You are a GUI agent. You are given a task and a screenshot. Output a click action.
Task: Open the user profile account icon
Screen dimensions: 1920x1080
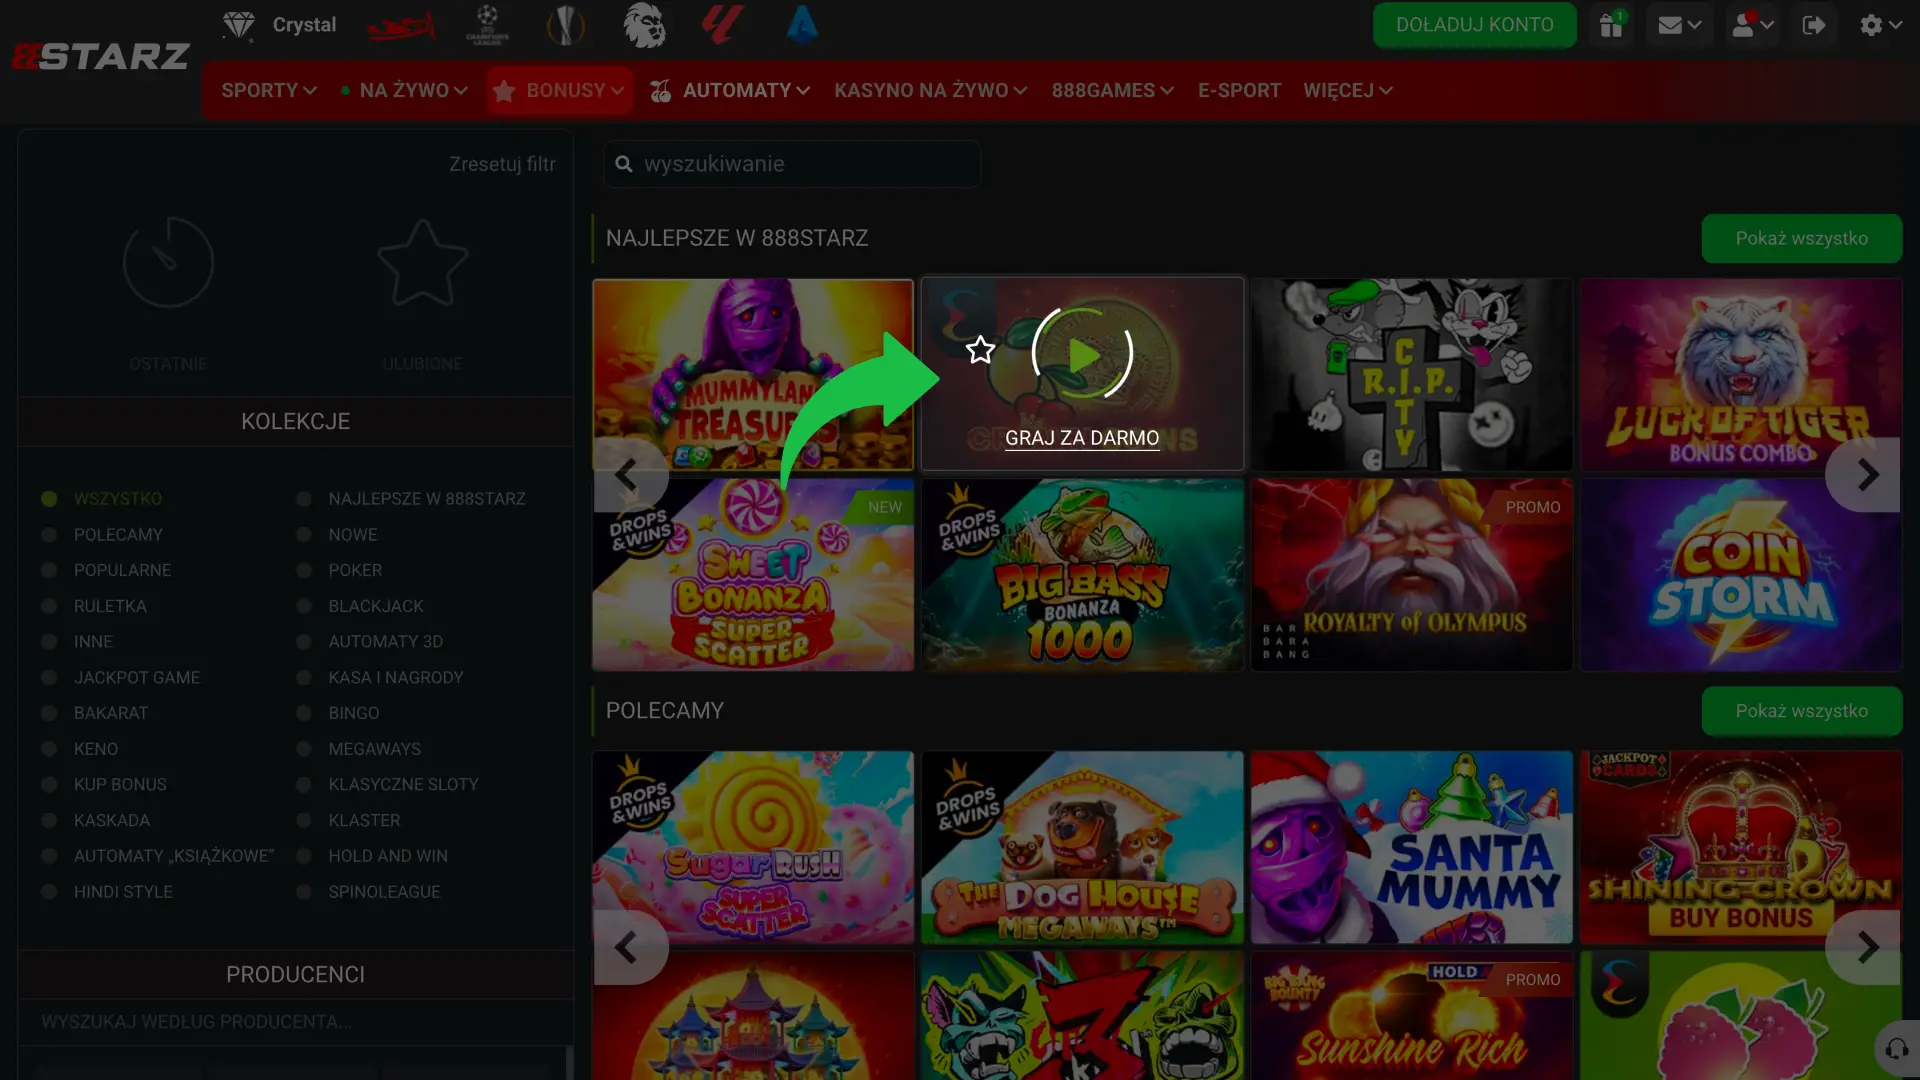tap(1752, 25)
